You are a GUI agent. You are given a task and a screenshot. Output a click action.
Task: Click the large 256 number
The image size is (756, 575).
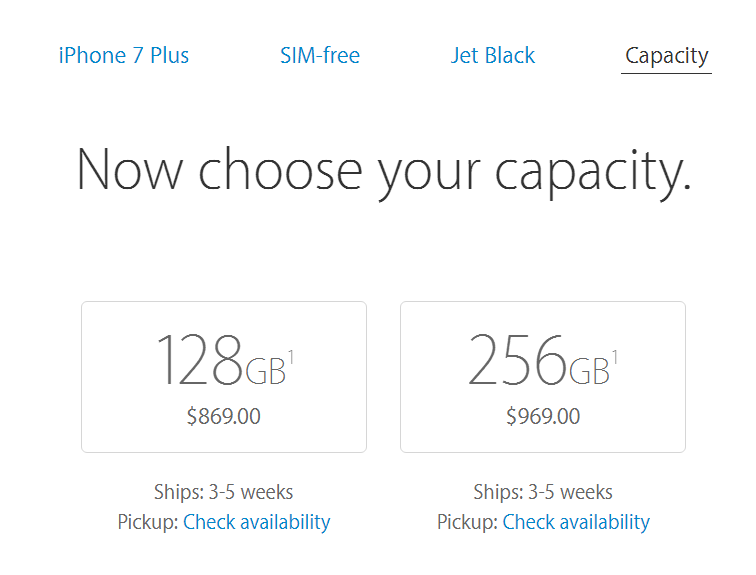coord(517,361)
